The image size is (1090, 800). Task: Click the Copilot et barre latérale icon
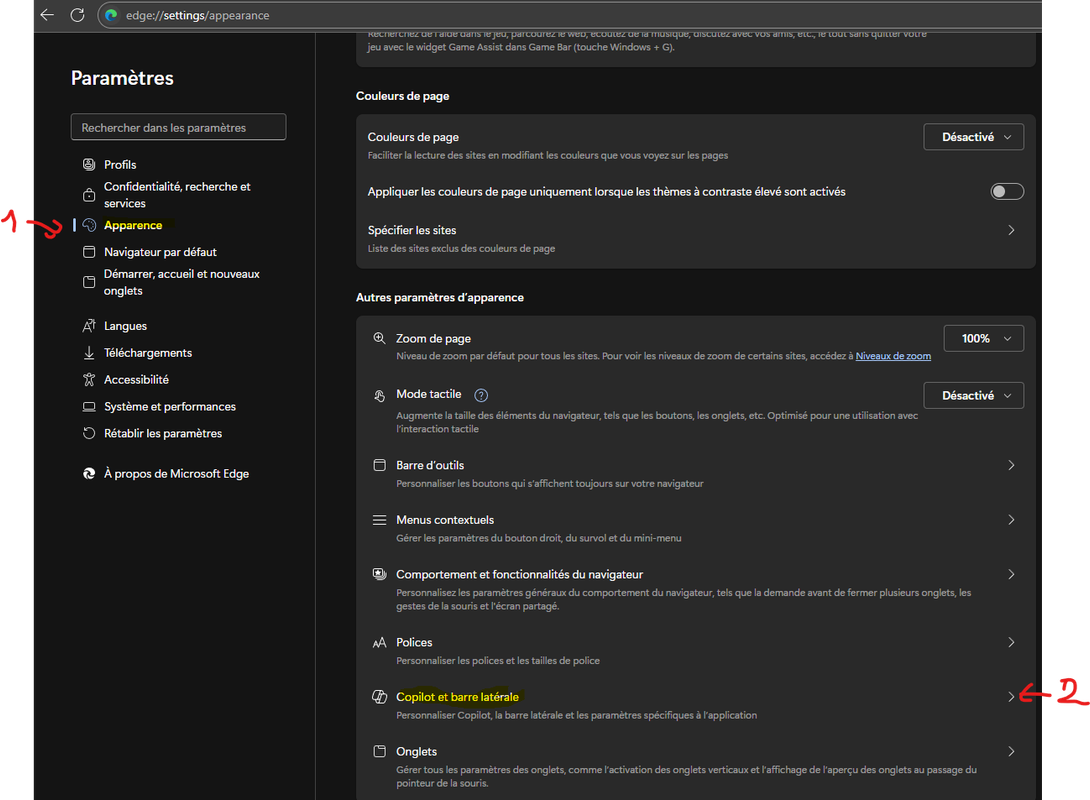tap(380, 697)
